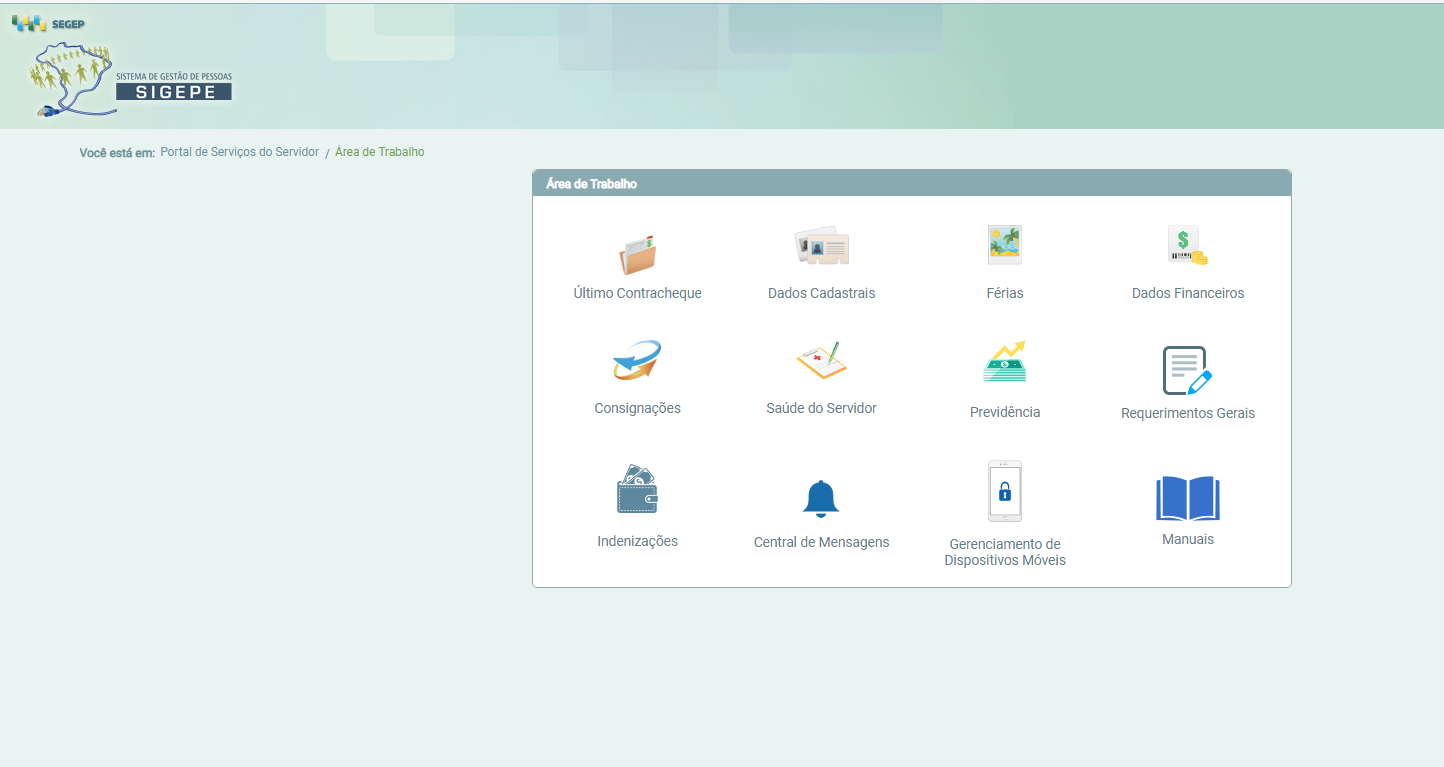The image size is (1444, 767).
Task: Open the Saúde do Servidor clipboard icon
Action: point(821,361)
